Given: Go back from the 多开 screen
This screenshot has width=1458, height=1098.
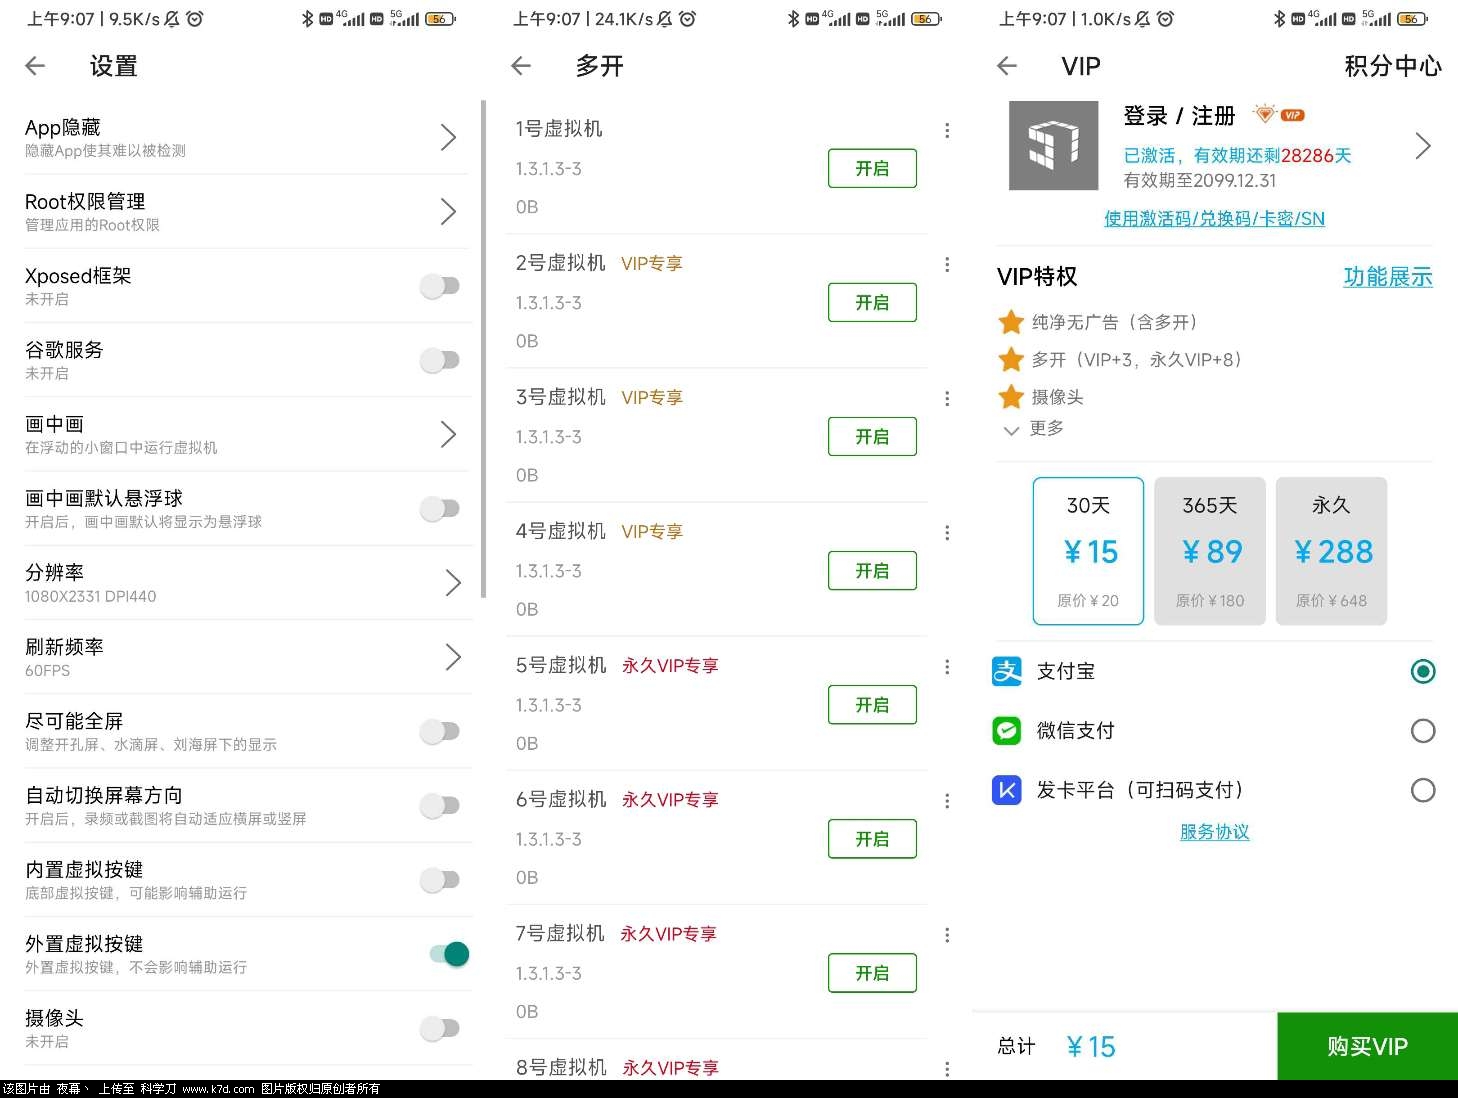Looking at the screenshot, I should coord(520,66).
